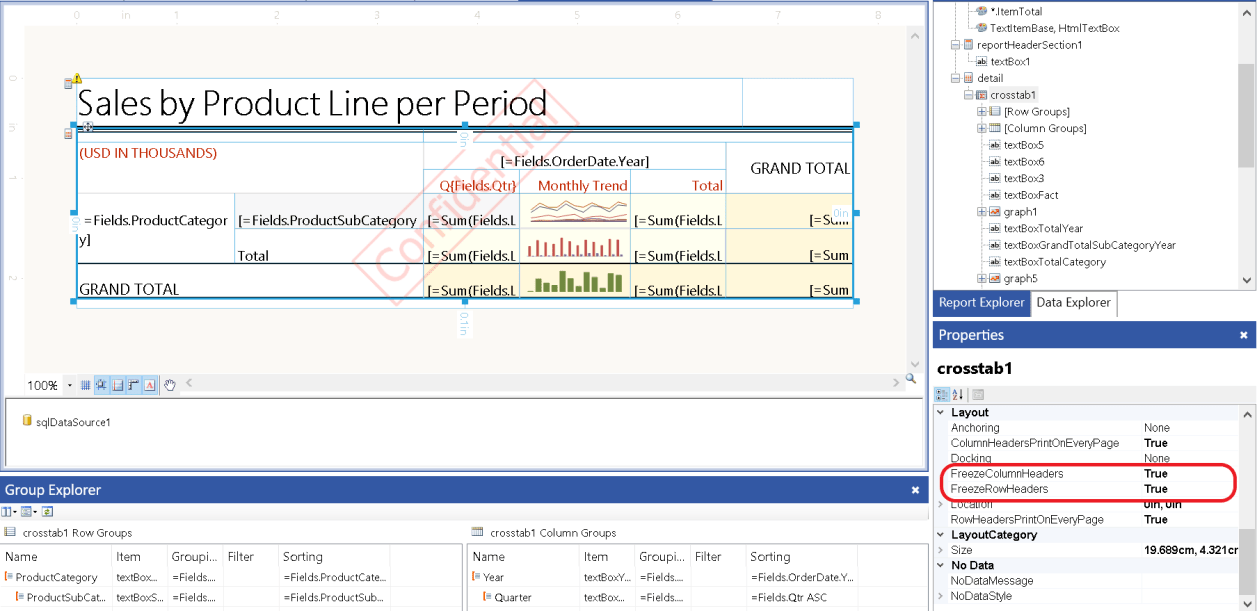Refresh groups using the Group Explorer refresh icon

pos(47,511)
